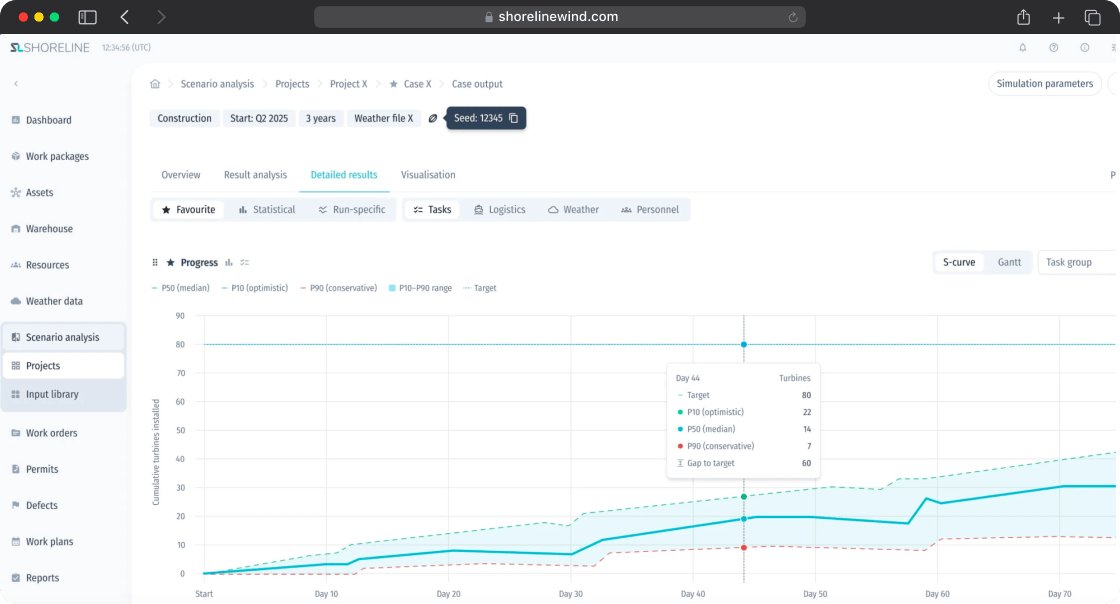Open Input library in sidebar

coord(64,394)
